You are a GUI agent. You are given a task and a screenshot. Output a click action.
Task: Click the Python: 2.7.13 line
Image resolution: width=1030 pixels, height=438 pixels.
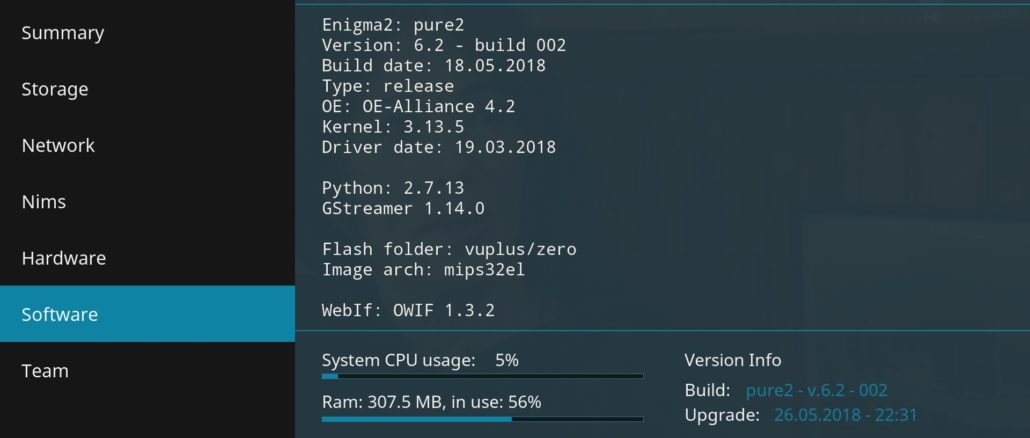tap(393, 188)
